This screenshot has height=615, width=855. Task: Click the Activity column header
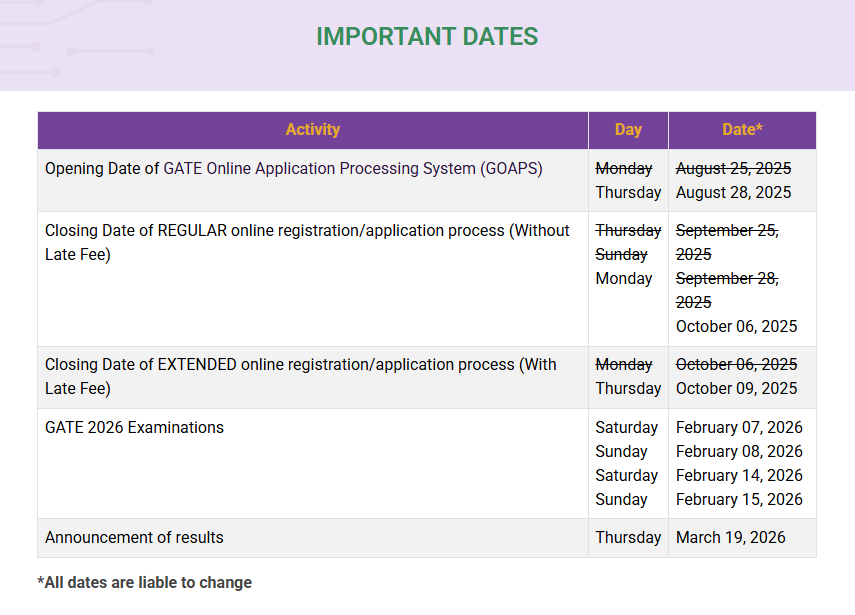coord(312,130)
